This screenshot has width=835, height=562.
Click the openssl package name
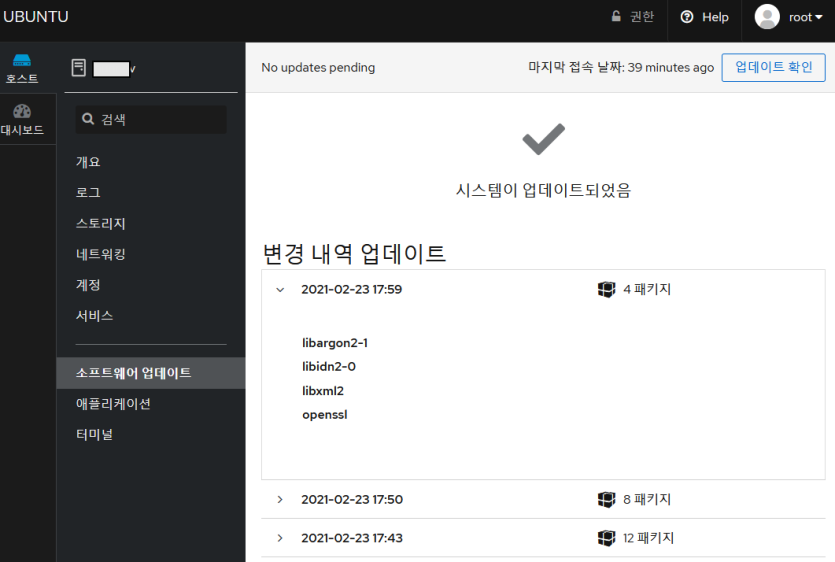click(x=324, y=415)
